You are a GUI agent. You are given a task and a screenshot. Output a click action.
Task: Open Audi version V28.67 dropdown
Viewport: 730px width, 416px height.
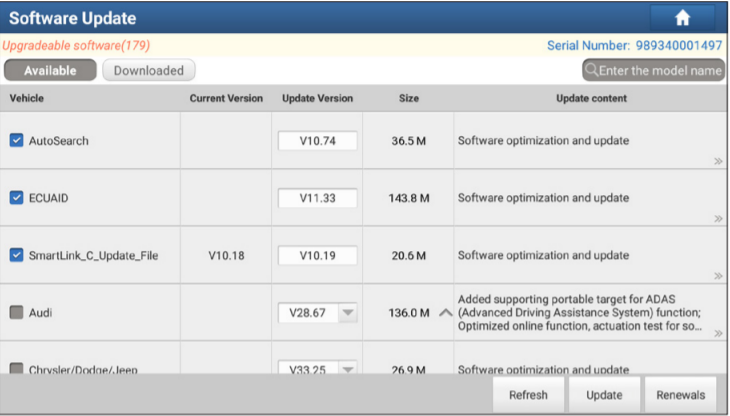click(x=346, y=313)
